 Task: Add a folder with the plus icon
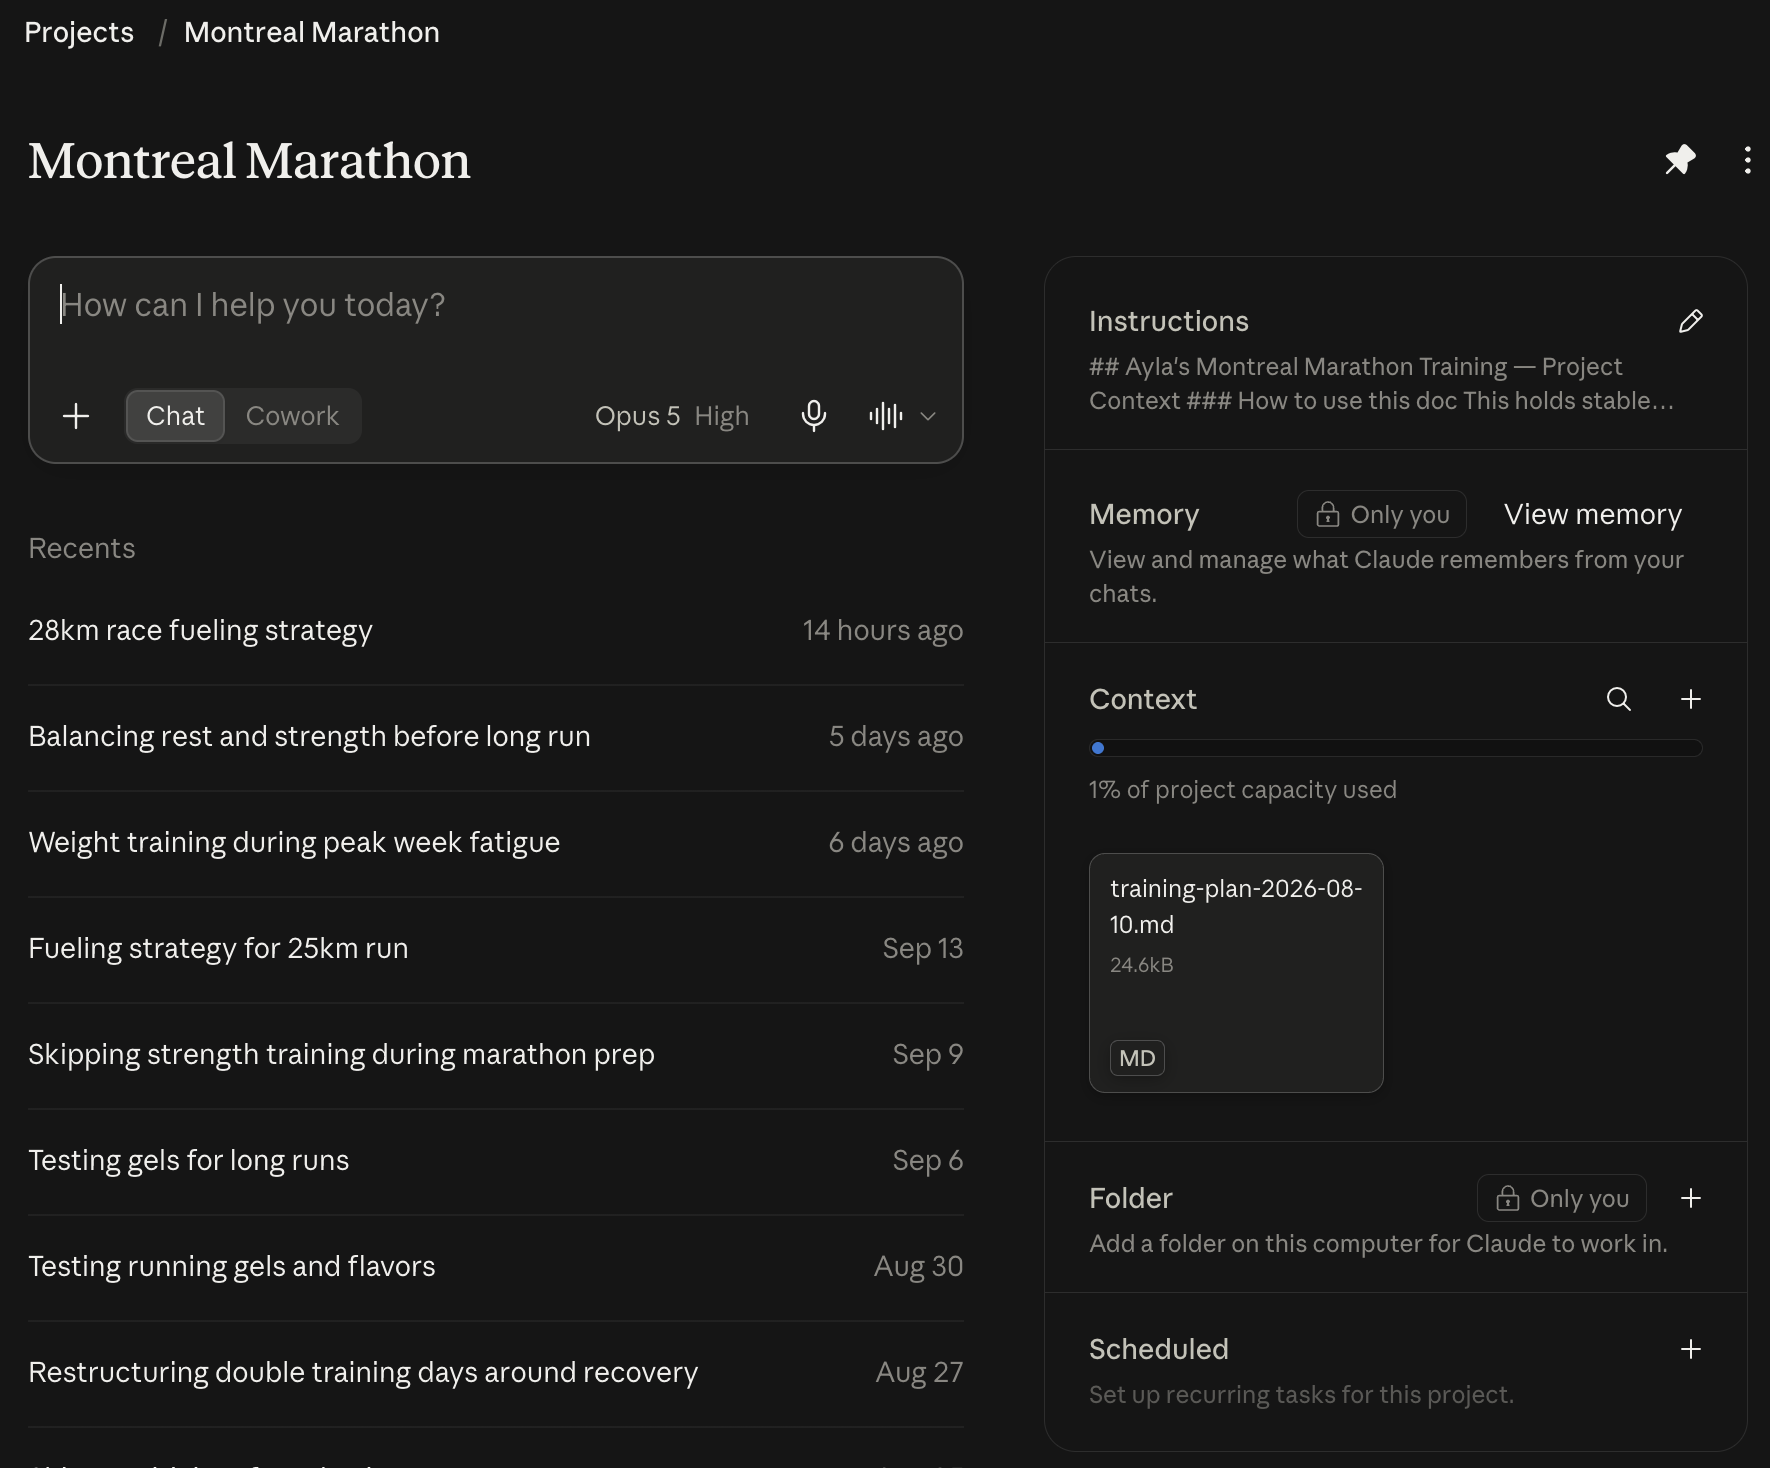[1690, 1198]
